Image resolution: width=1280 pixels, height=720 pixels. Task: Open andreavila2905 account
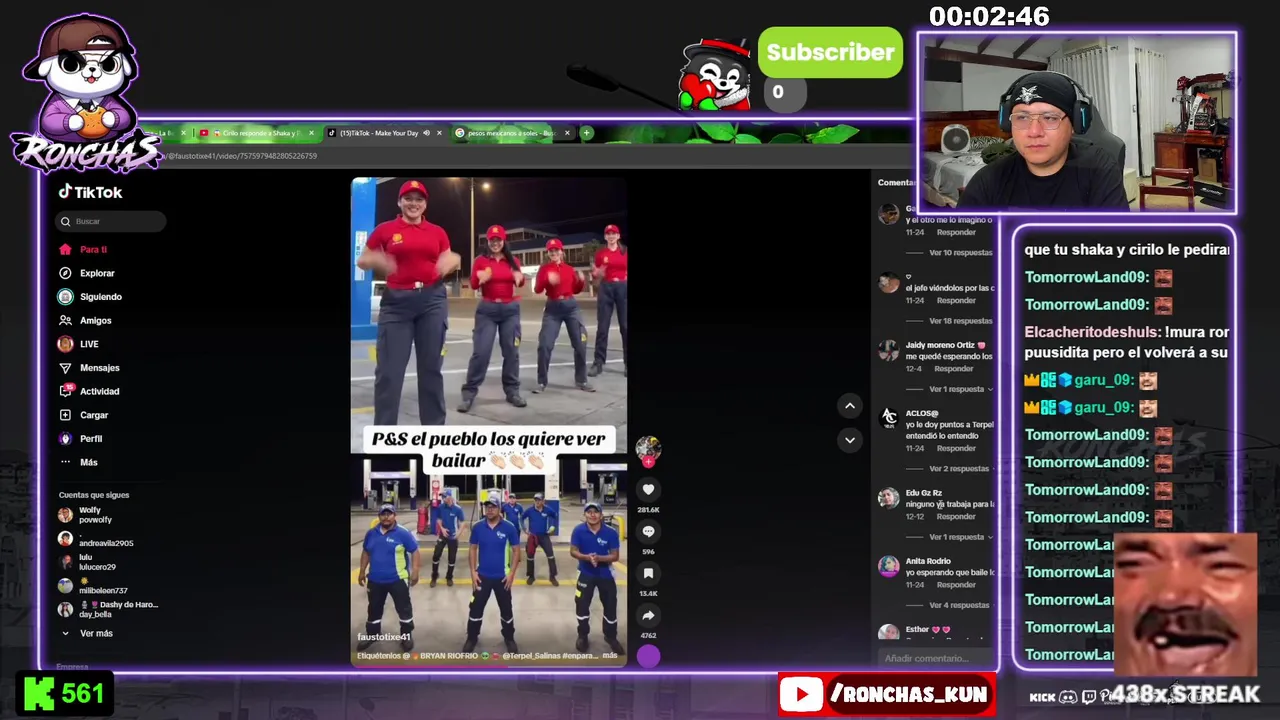click(96, 540)
